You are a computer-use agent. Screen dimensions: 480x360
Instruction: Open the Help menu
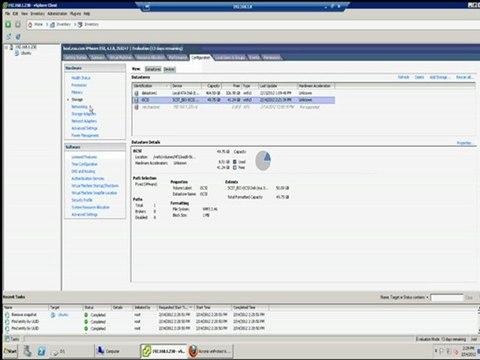87,14
